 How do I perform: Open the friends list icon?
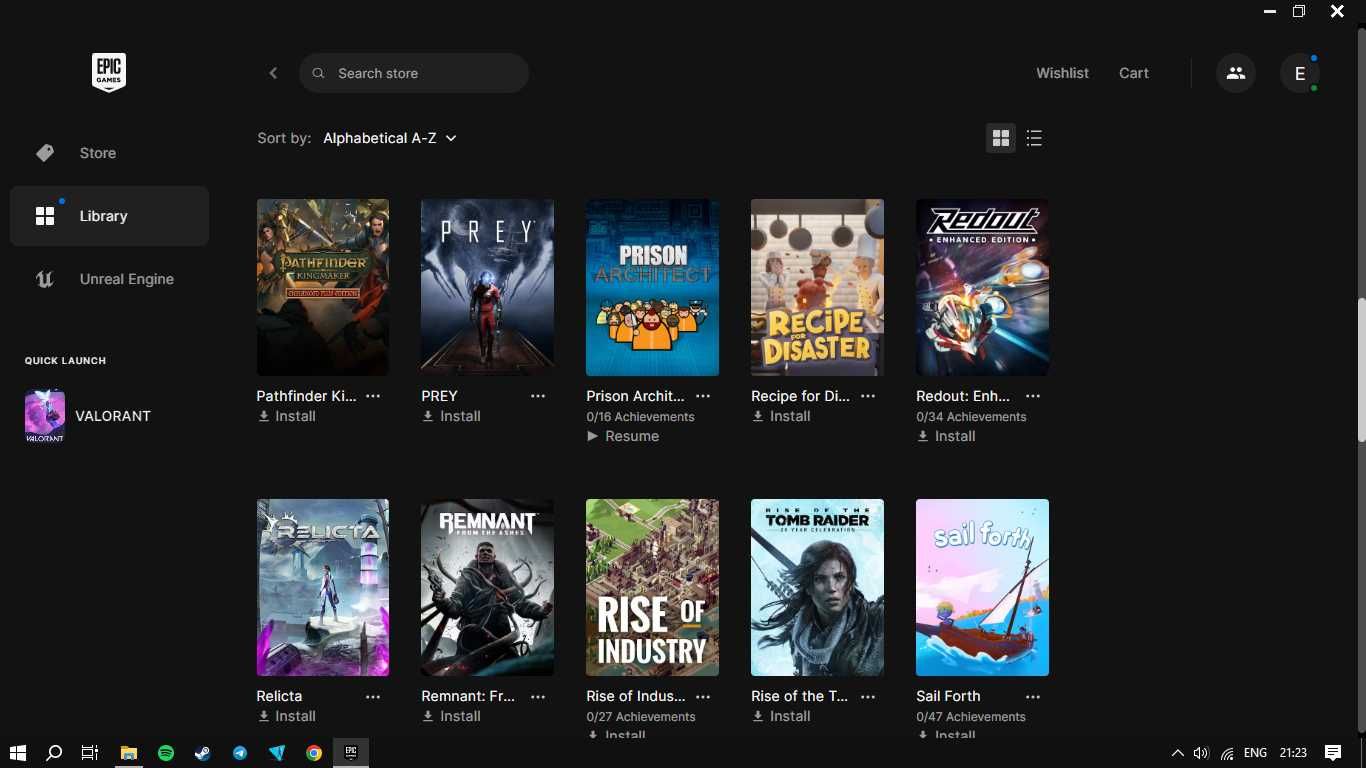pos(1236,73)
